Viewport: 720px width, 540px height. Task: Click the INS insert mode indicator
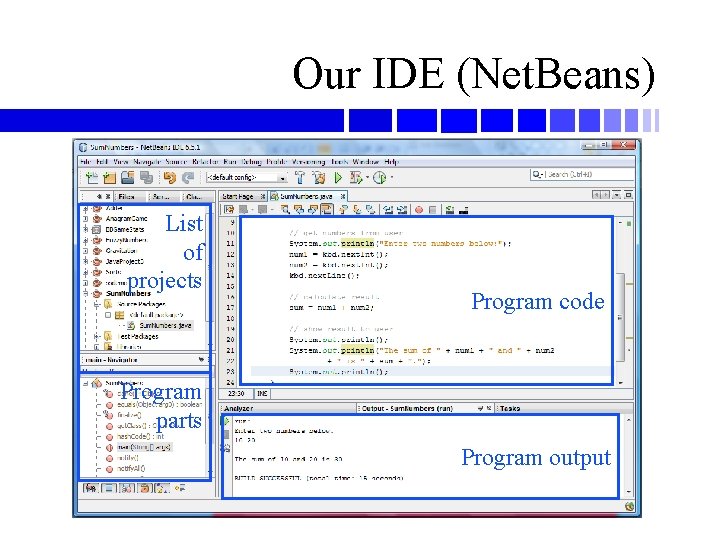(x=262, y=394)
